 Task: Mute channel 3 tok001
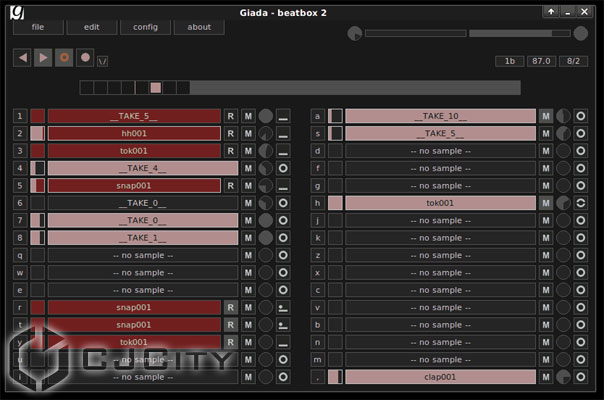[248, 151]
